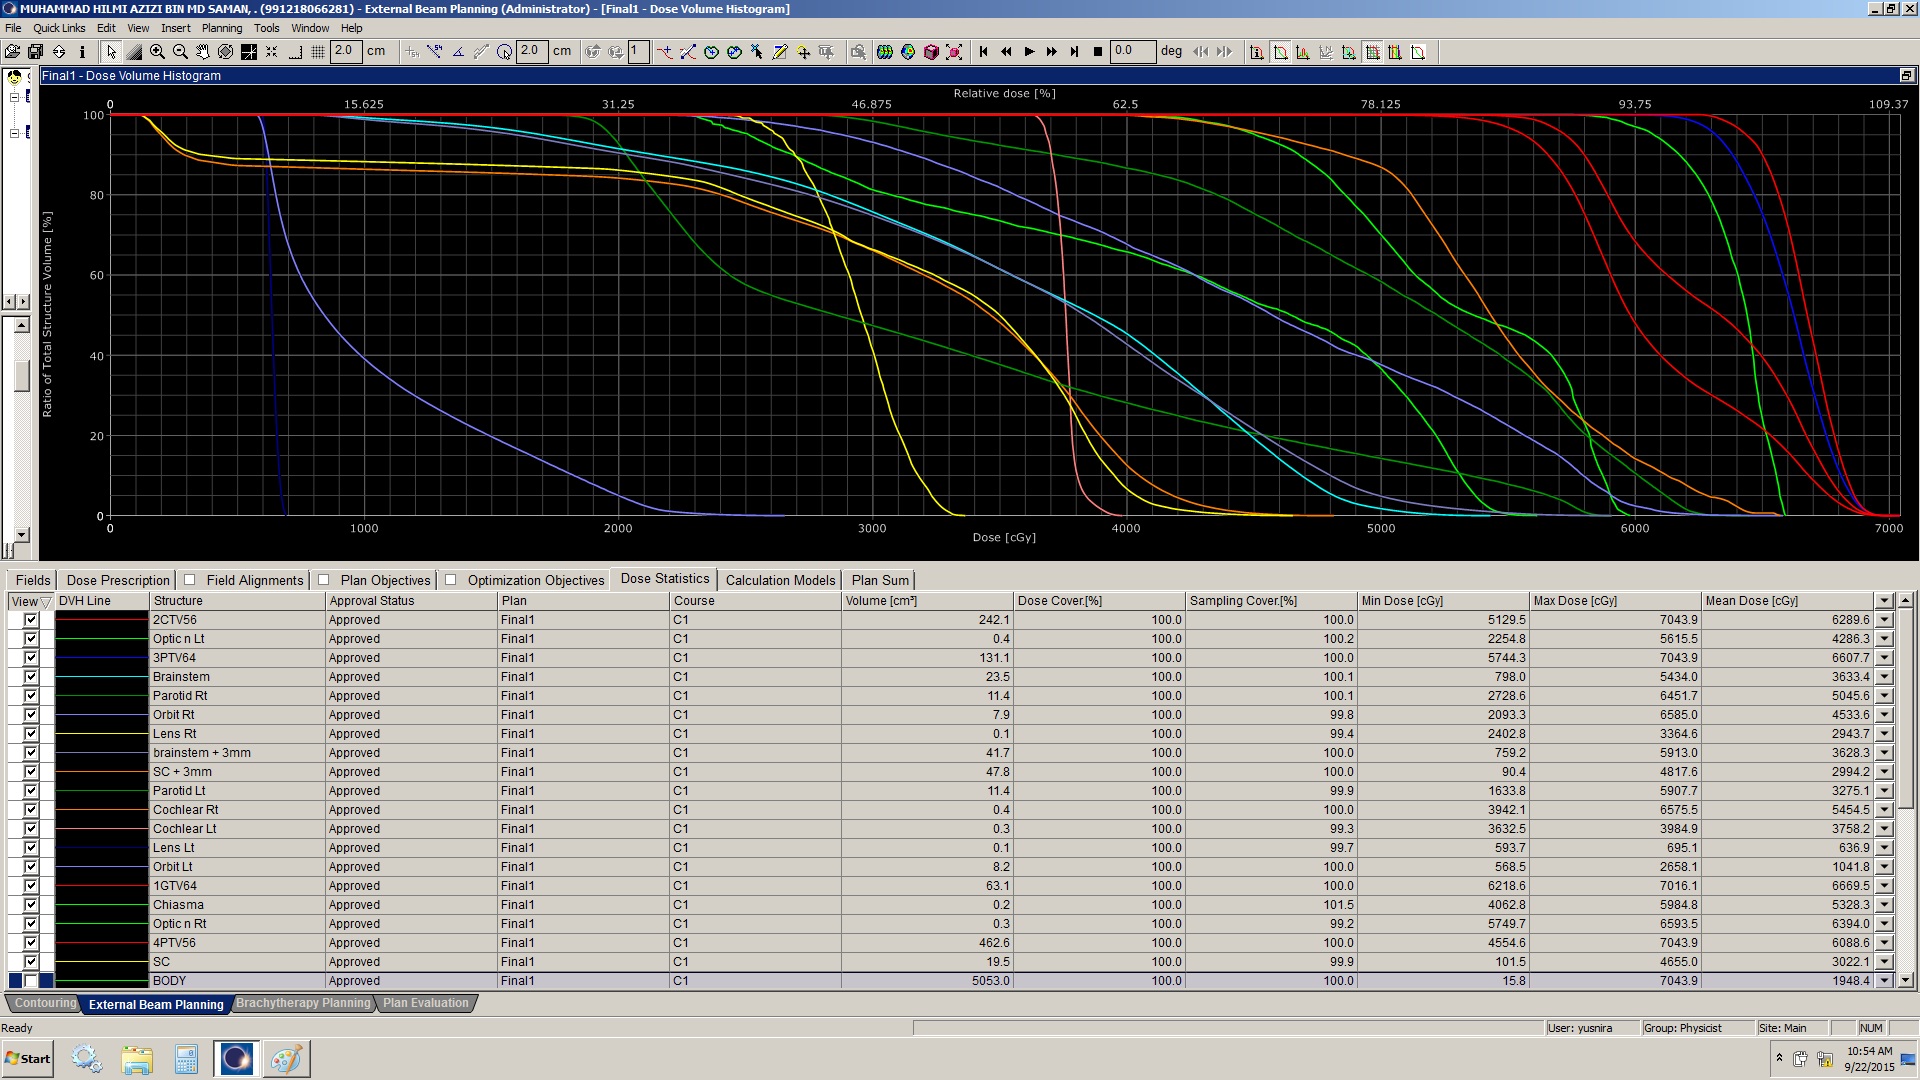Click the left panel vertical slider thumb
The image size is (1920, 1080).
[21, 376]
